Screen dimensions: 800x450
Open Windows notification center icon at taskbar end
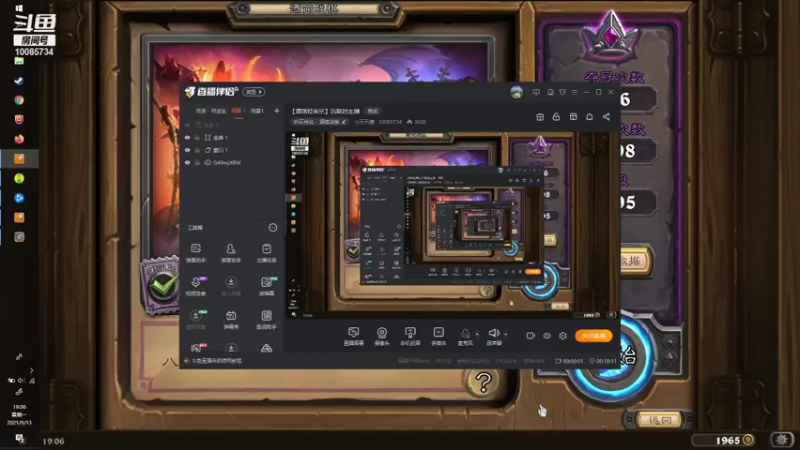coord(19,438)
